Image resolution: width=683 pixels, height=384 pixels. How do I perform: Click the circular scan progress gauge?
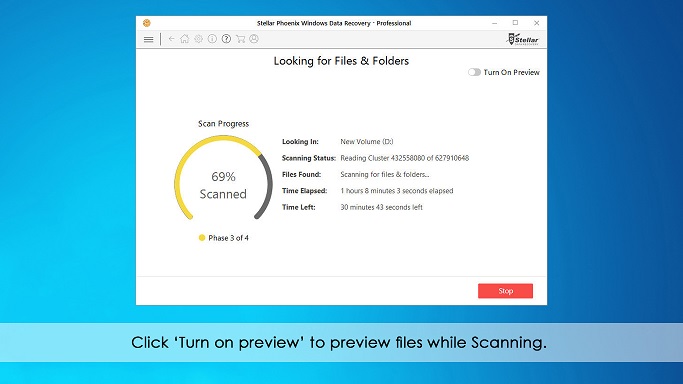223,178
